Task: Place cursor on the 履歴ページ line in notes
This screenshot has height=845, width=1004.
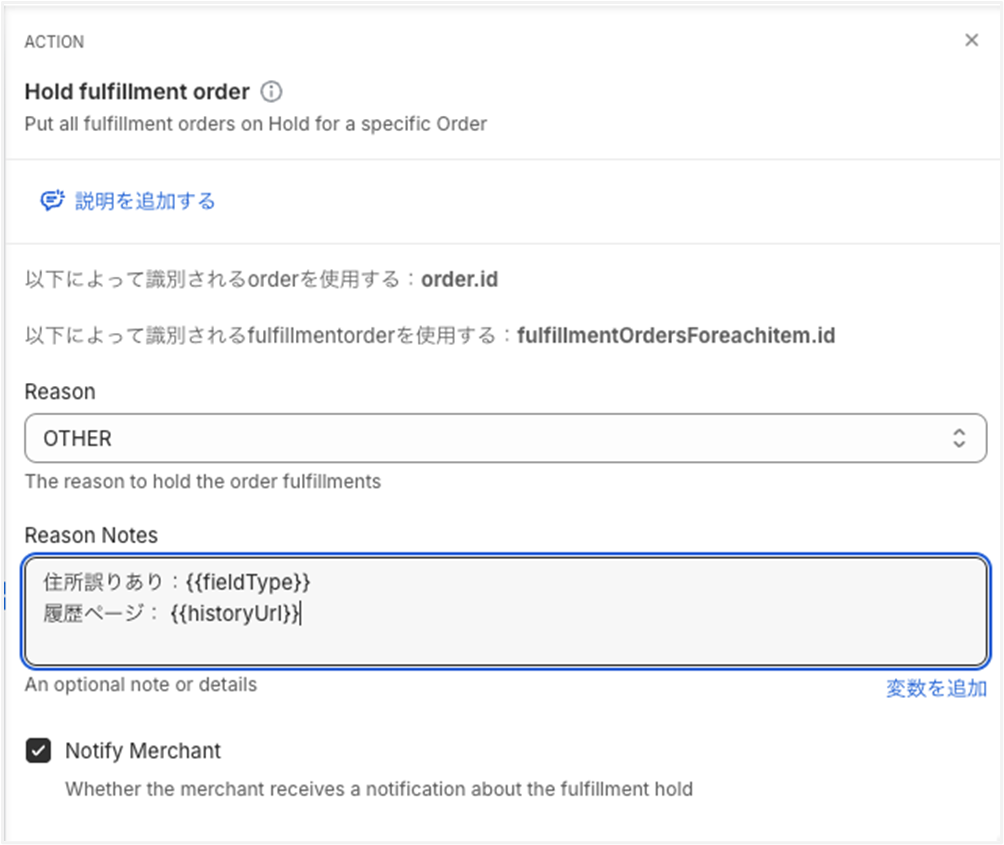Action: point(100,614)
